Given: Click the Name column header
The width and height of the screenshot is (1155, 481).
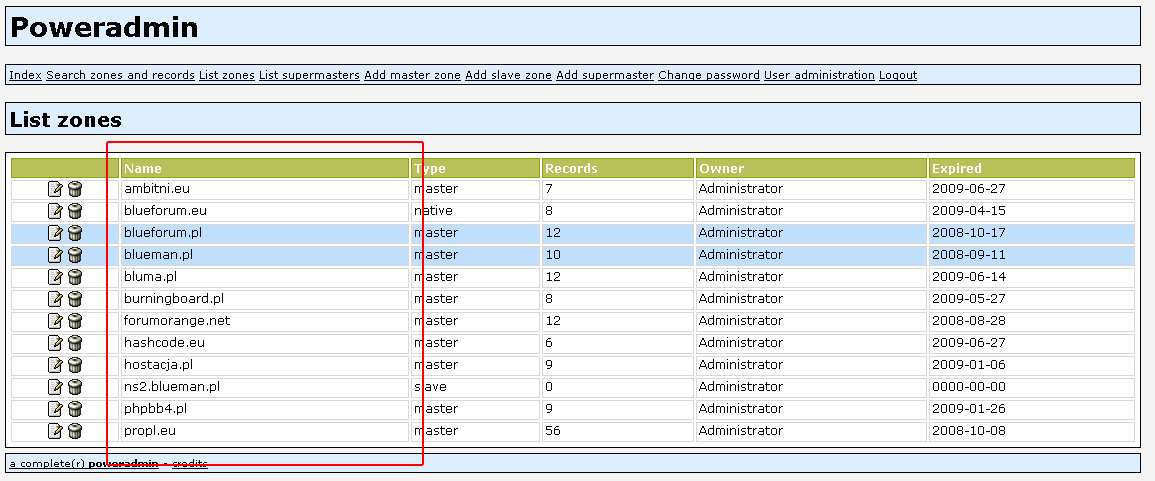Looking at the screenshot, I should [264, 169].
